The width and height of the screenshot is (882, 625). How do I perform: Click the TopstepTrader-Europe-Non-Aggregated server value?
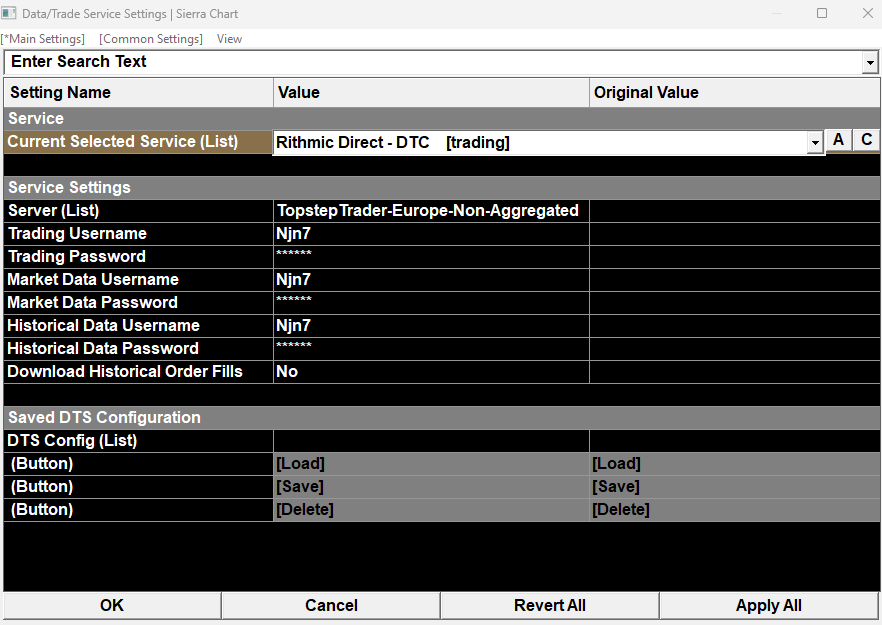(x=431, y=211)
